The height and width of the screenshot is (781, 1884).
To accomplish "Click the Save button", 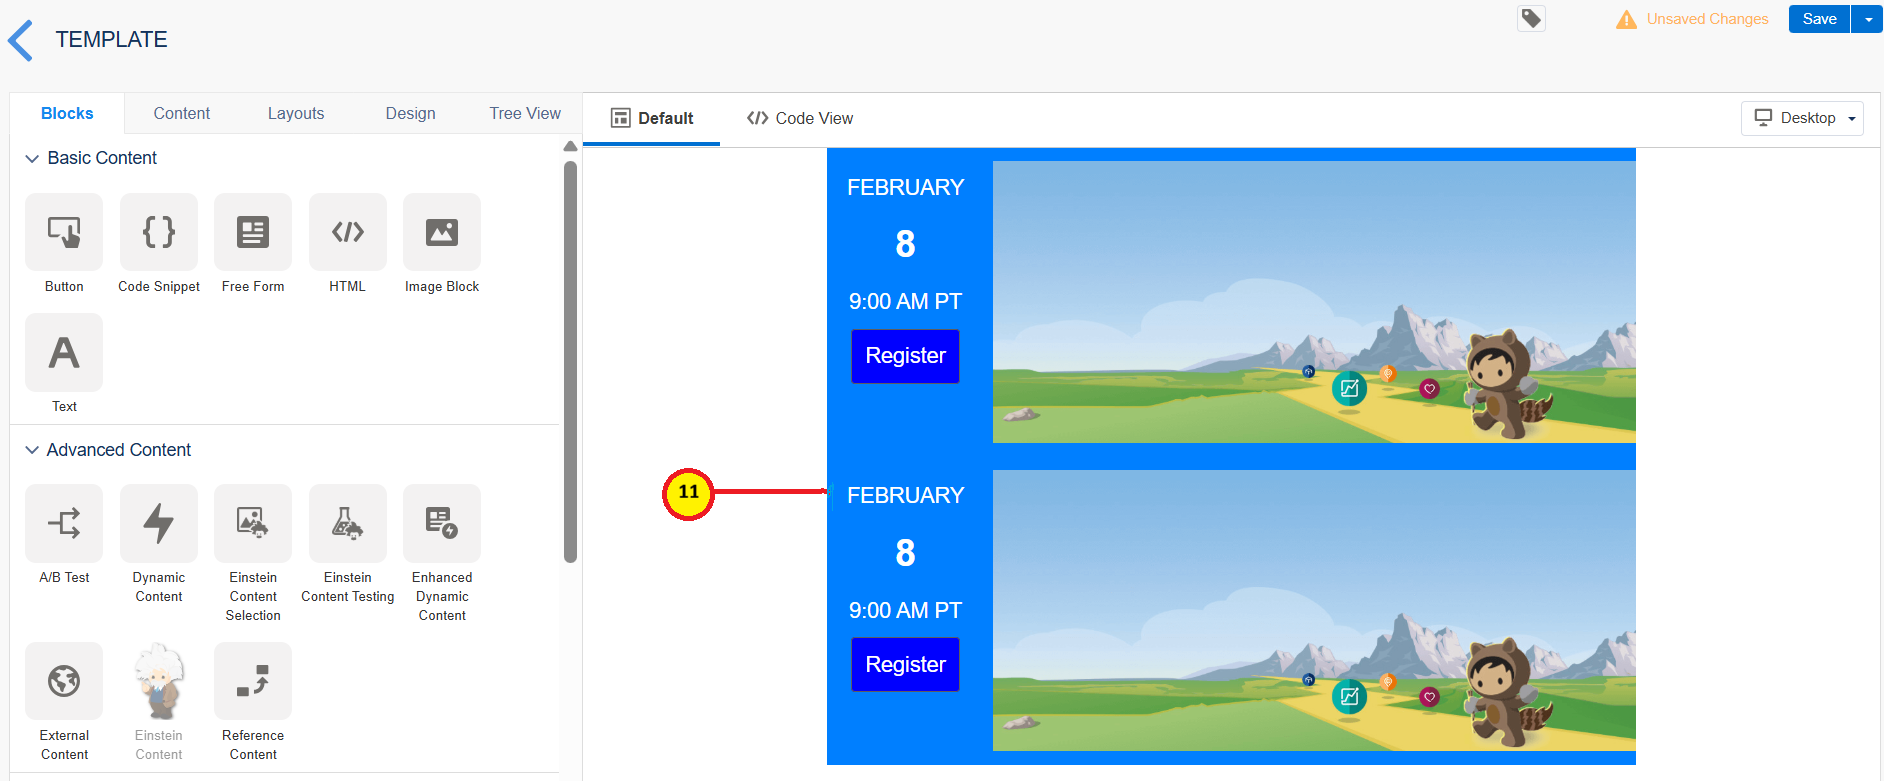I will pos(1819,19).
